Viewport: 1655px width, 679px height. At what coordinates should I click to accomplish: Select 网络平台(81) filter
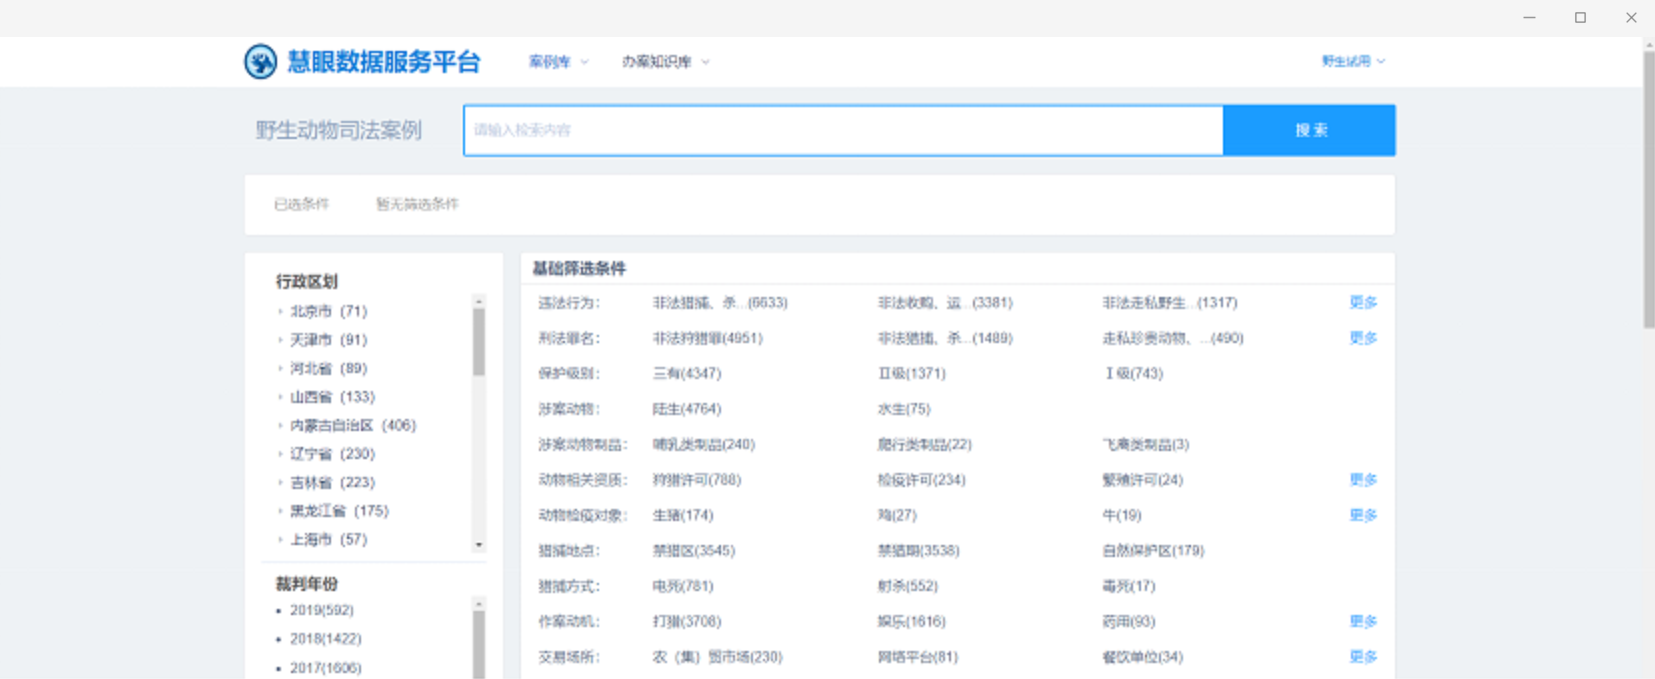click(917, 657)
